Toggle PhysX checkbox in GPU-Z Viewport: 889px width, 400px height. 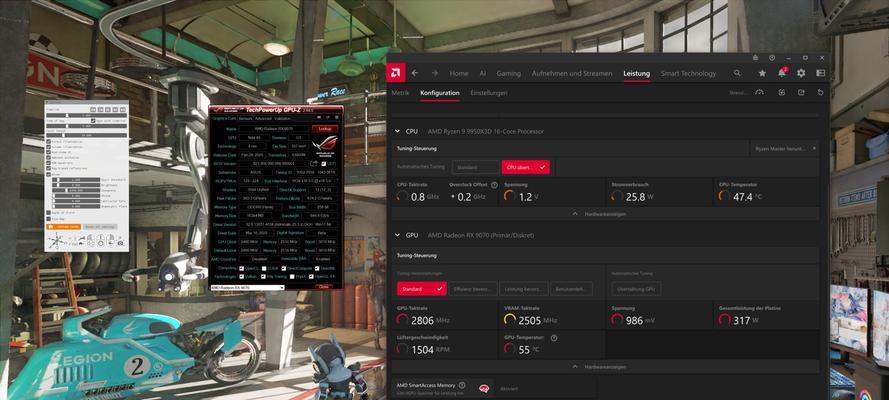tap(292, 277)
